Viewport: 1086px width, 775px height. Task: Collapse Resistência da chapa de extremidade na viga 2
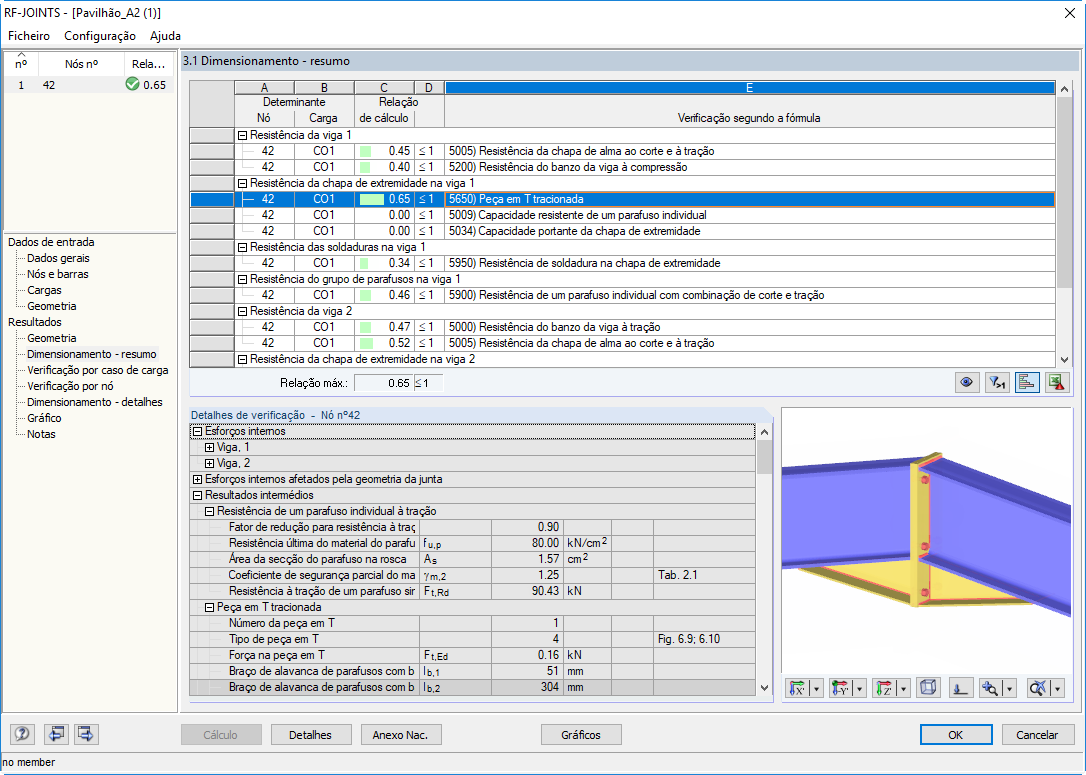(242, 359)
